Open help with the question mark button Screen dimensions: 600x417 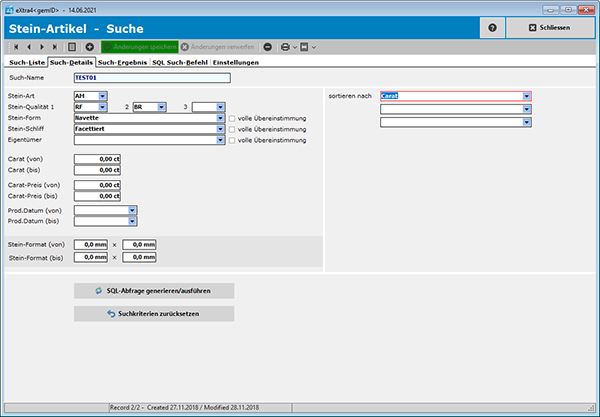pyautogui.click(x=492, y=27)
